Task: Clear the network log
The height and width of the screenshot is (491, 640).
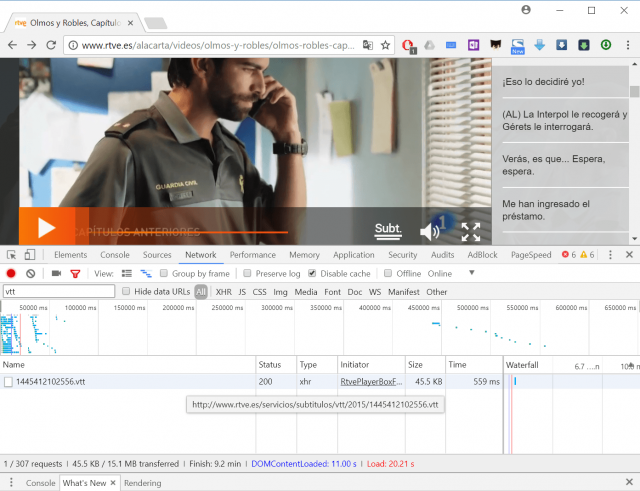Action: click(31, 273)
